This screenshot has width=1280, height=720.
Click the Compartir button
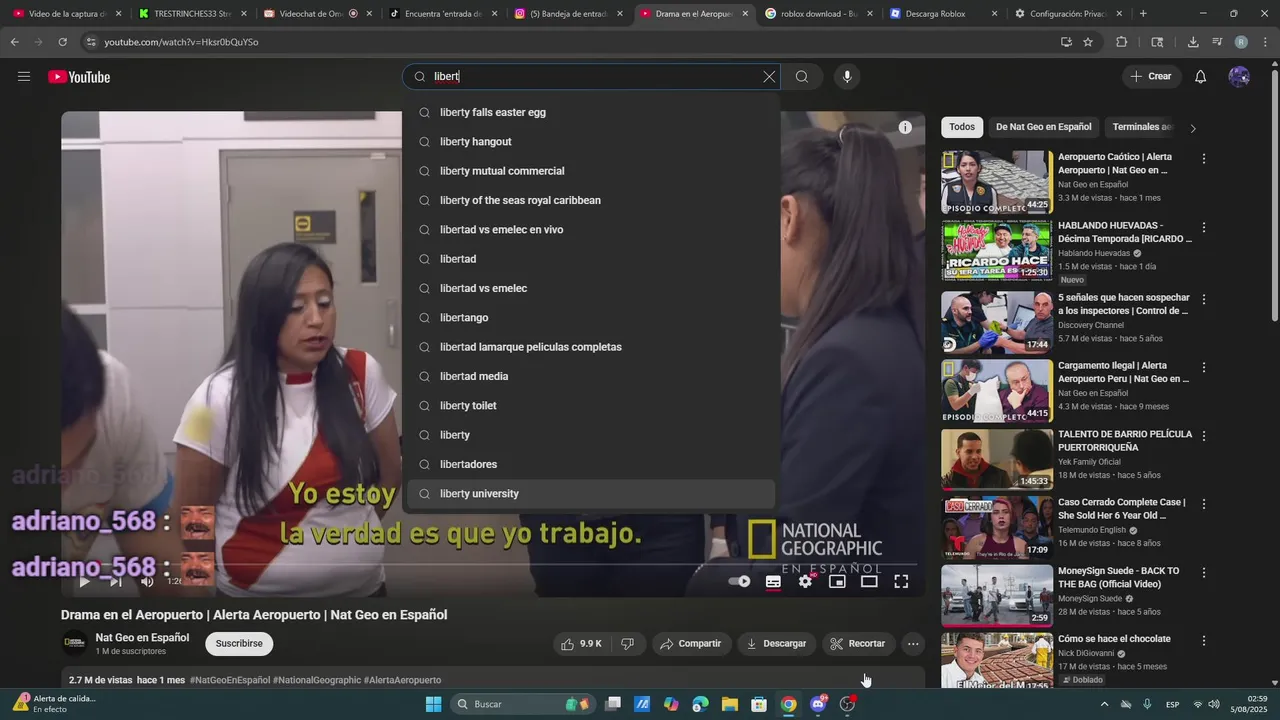pos(692,644)
